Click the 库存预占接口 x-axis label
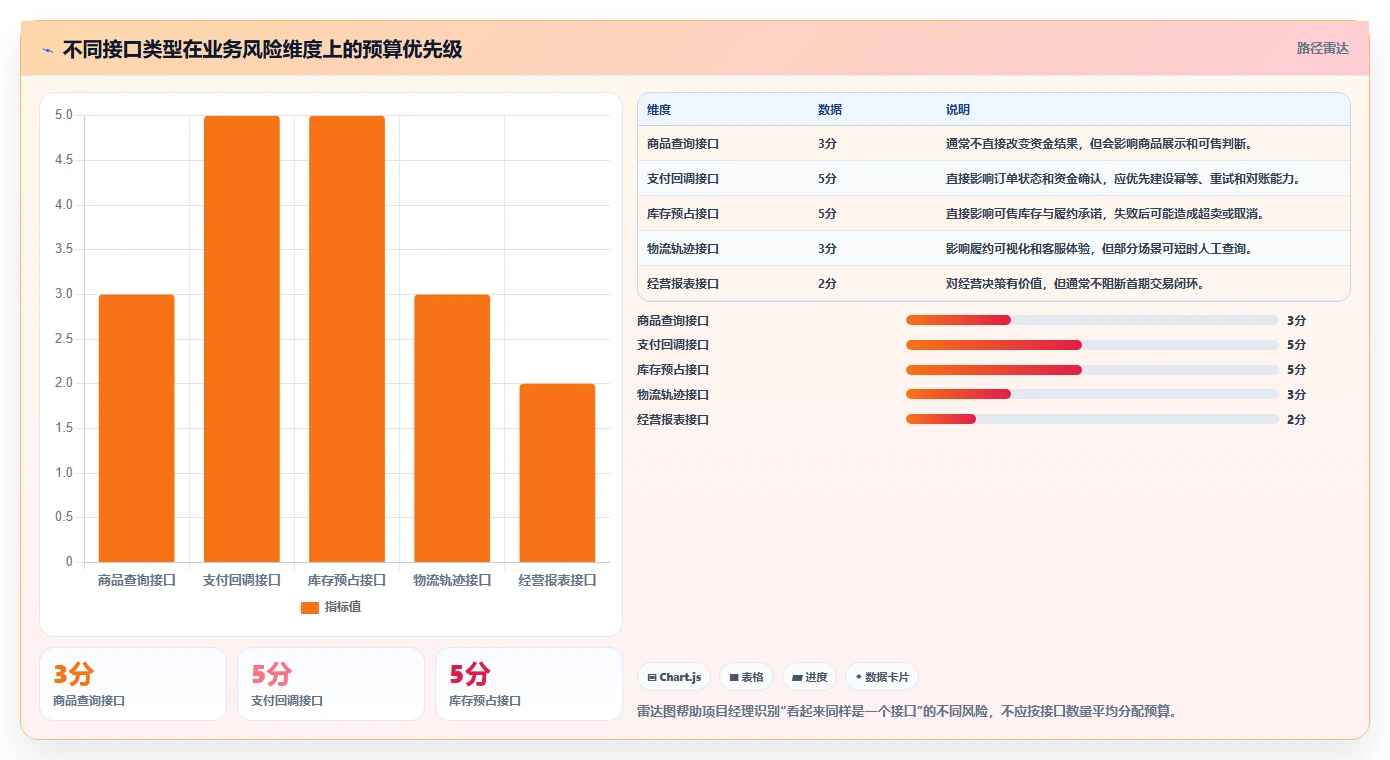This screenshot has height=760, width=1390. tap(347, 580)
